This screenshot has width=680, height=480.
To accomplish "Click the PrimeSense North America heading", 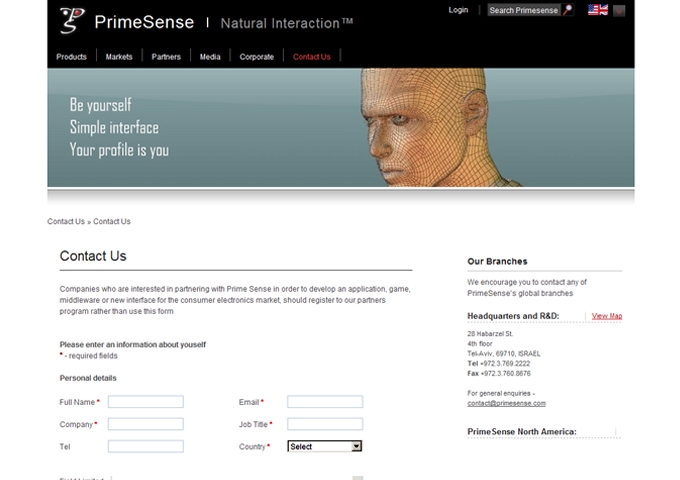I will 522,432.
